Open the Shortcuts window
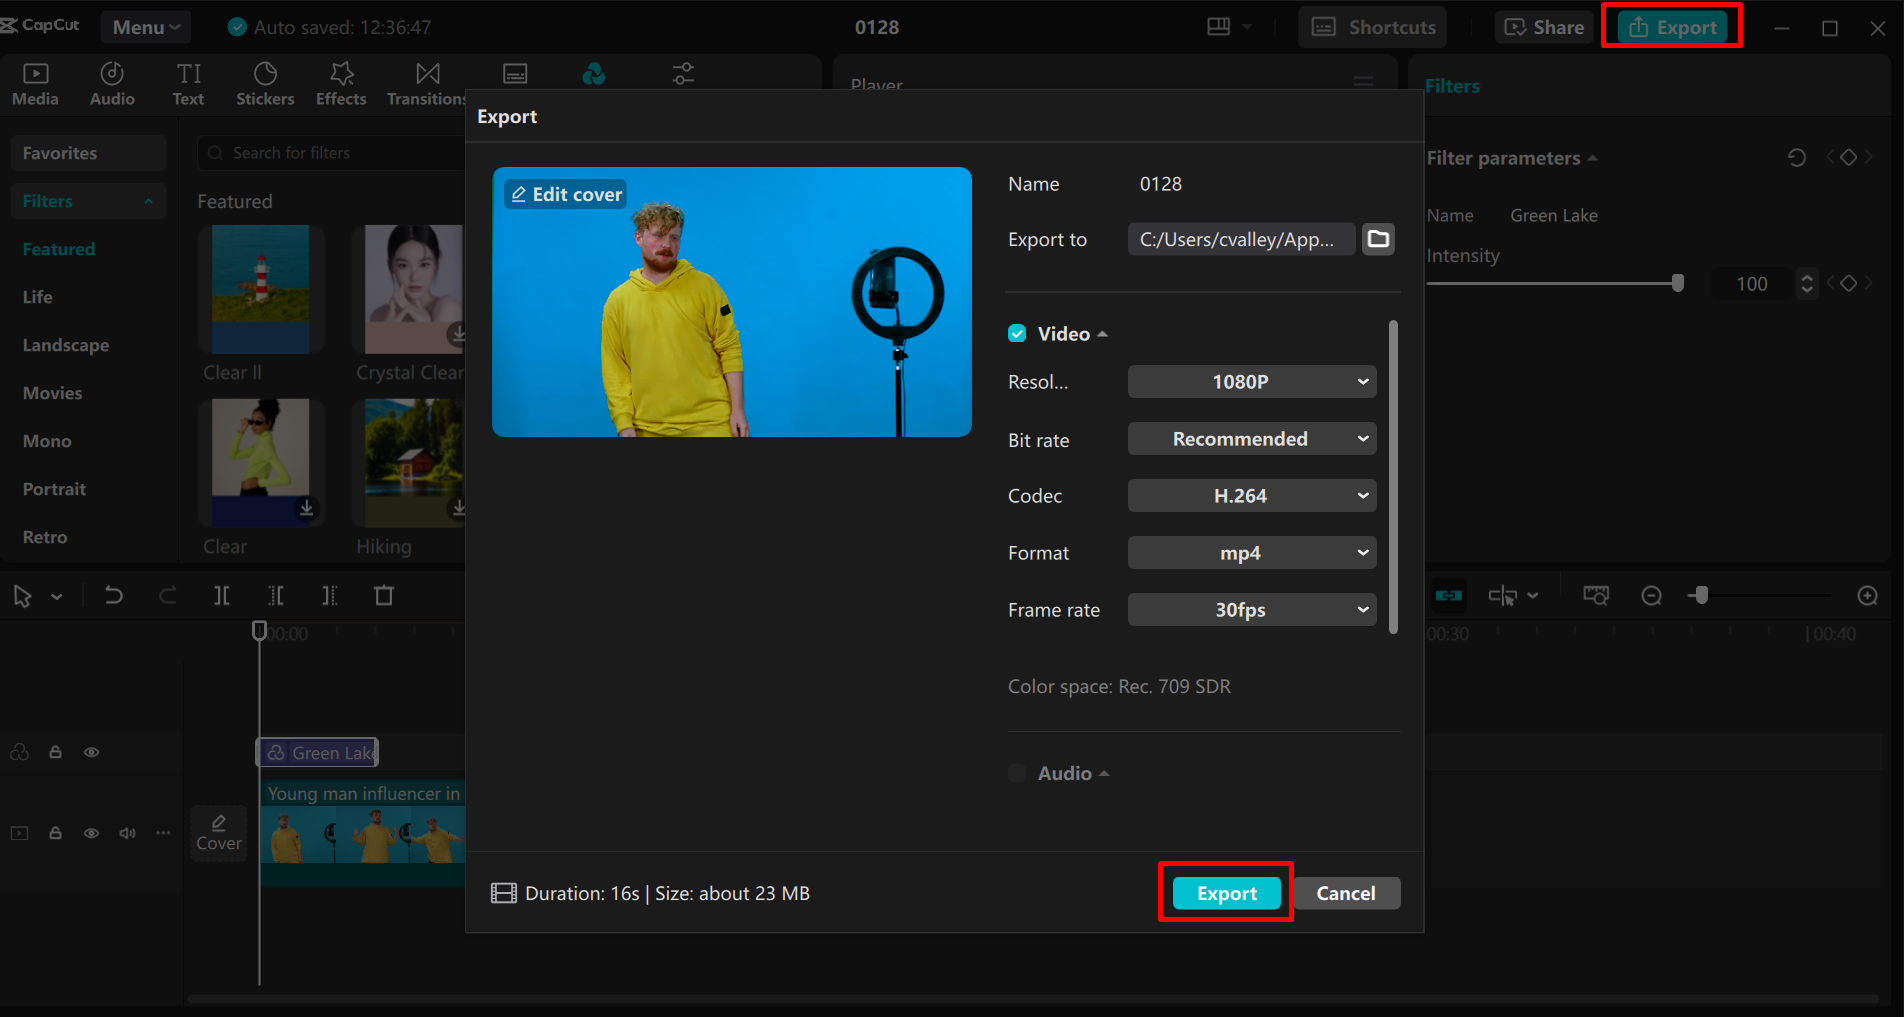 tap(1374, 27)
